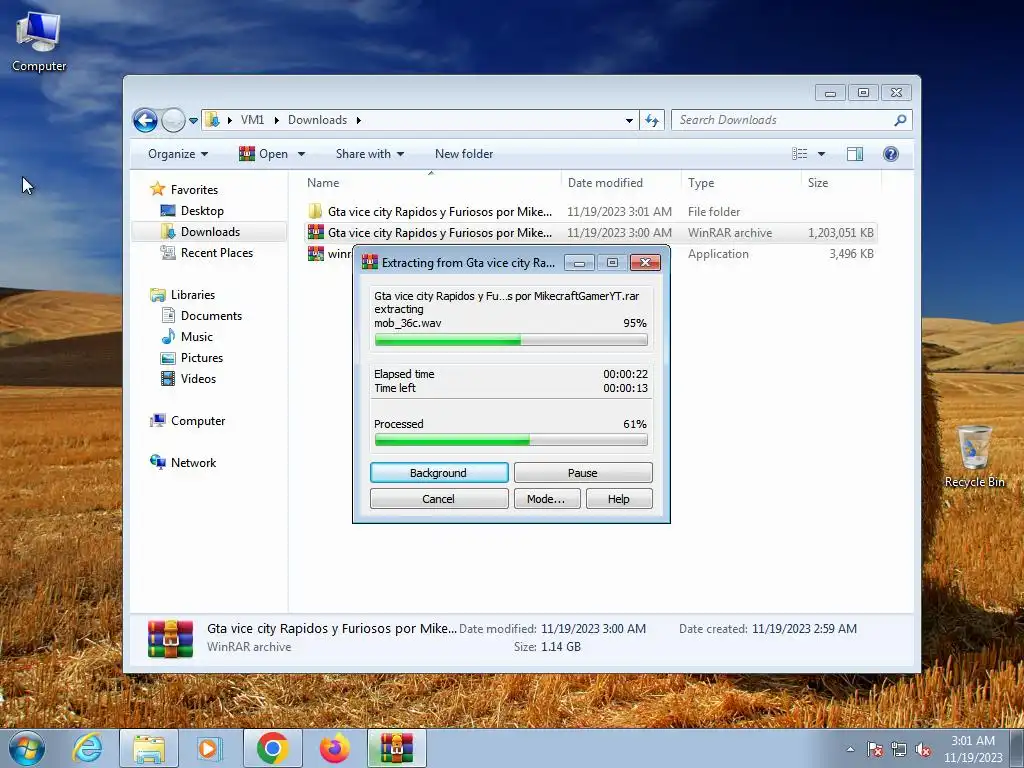Image resolution: width=1024 pixels, height=768 pixels.
Task: Toggle the preview pane icon
Action: (855, 154)
